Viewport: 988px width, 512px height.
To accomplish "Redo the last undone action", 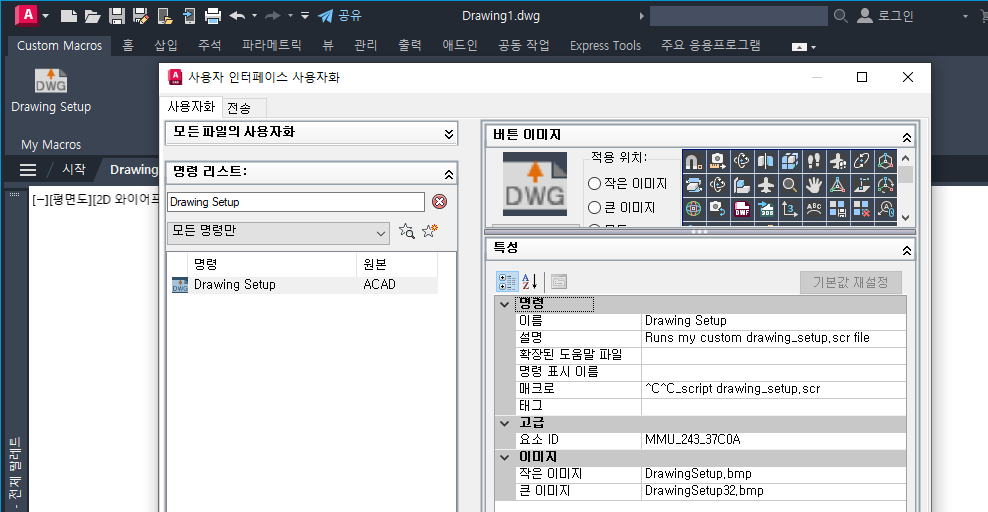I will (273, 16).
